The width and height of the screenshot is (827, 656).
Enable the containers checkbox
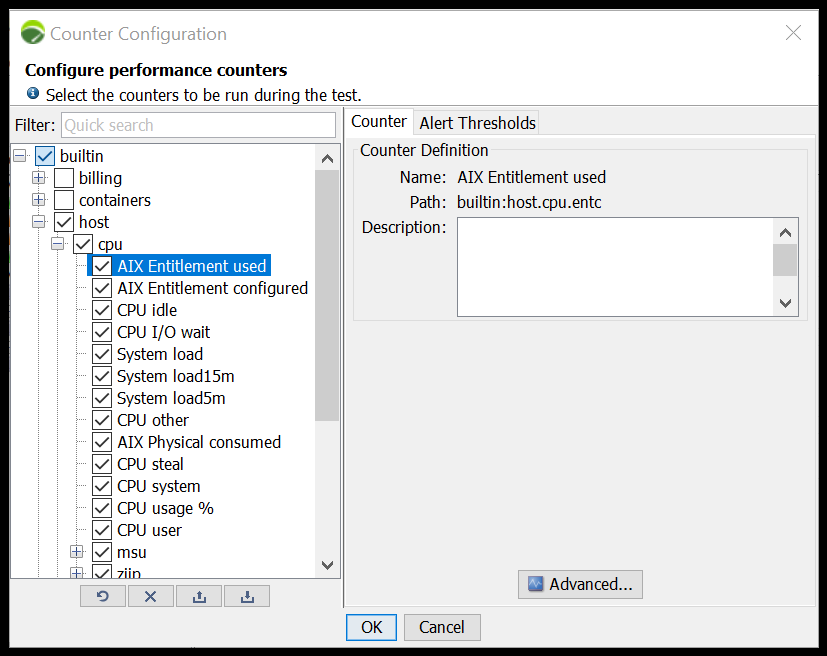[x=64, y=200]
